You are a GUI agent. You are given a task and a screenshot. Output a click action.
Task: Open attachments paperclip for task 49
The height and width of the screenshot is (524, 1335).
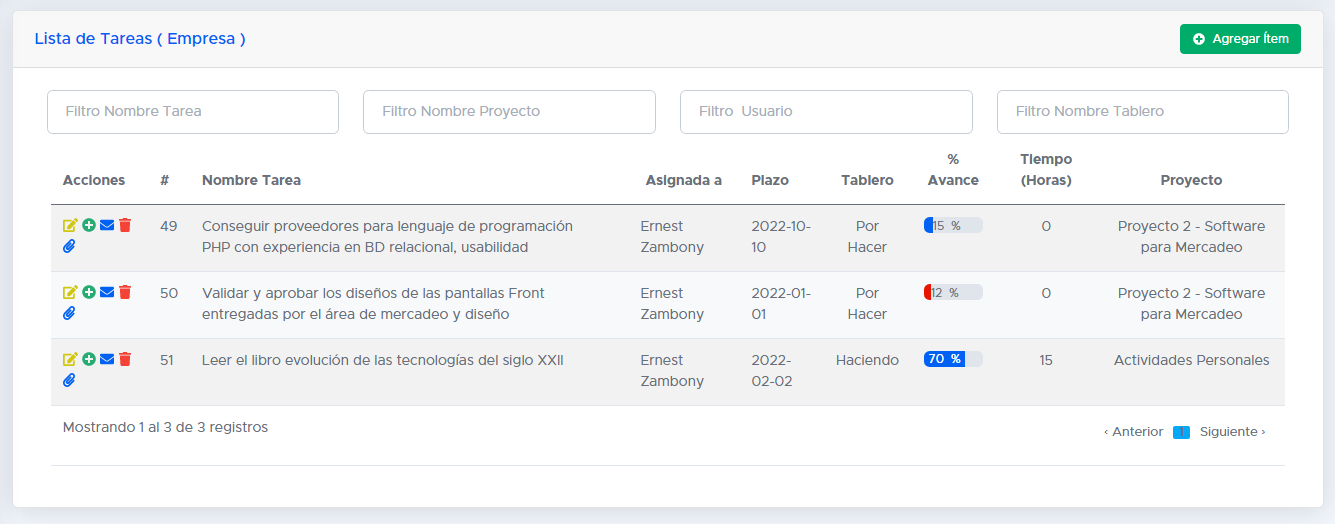(x=69, y=246)
